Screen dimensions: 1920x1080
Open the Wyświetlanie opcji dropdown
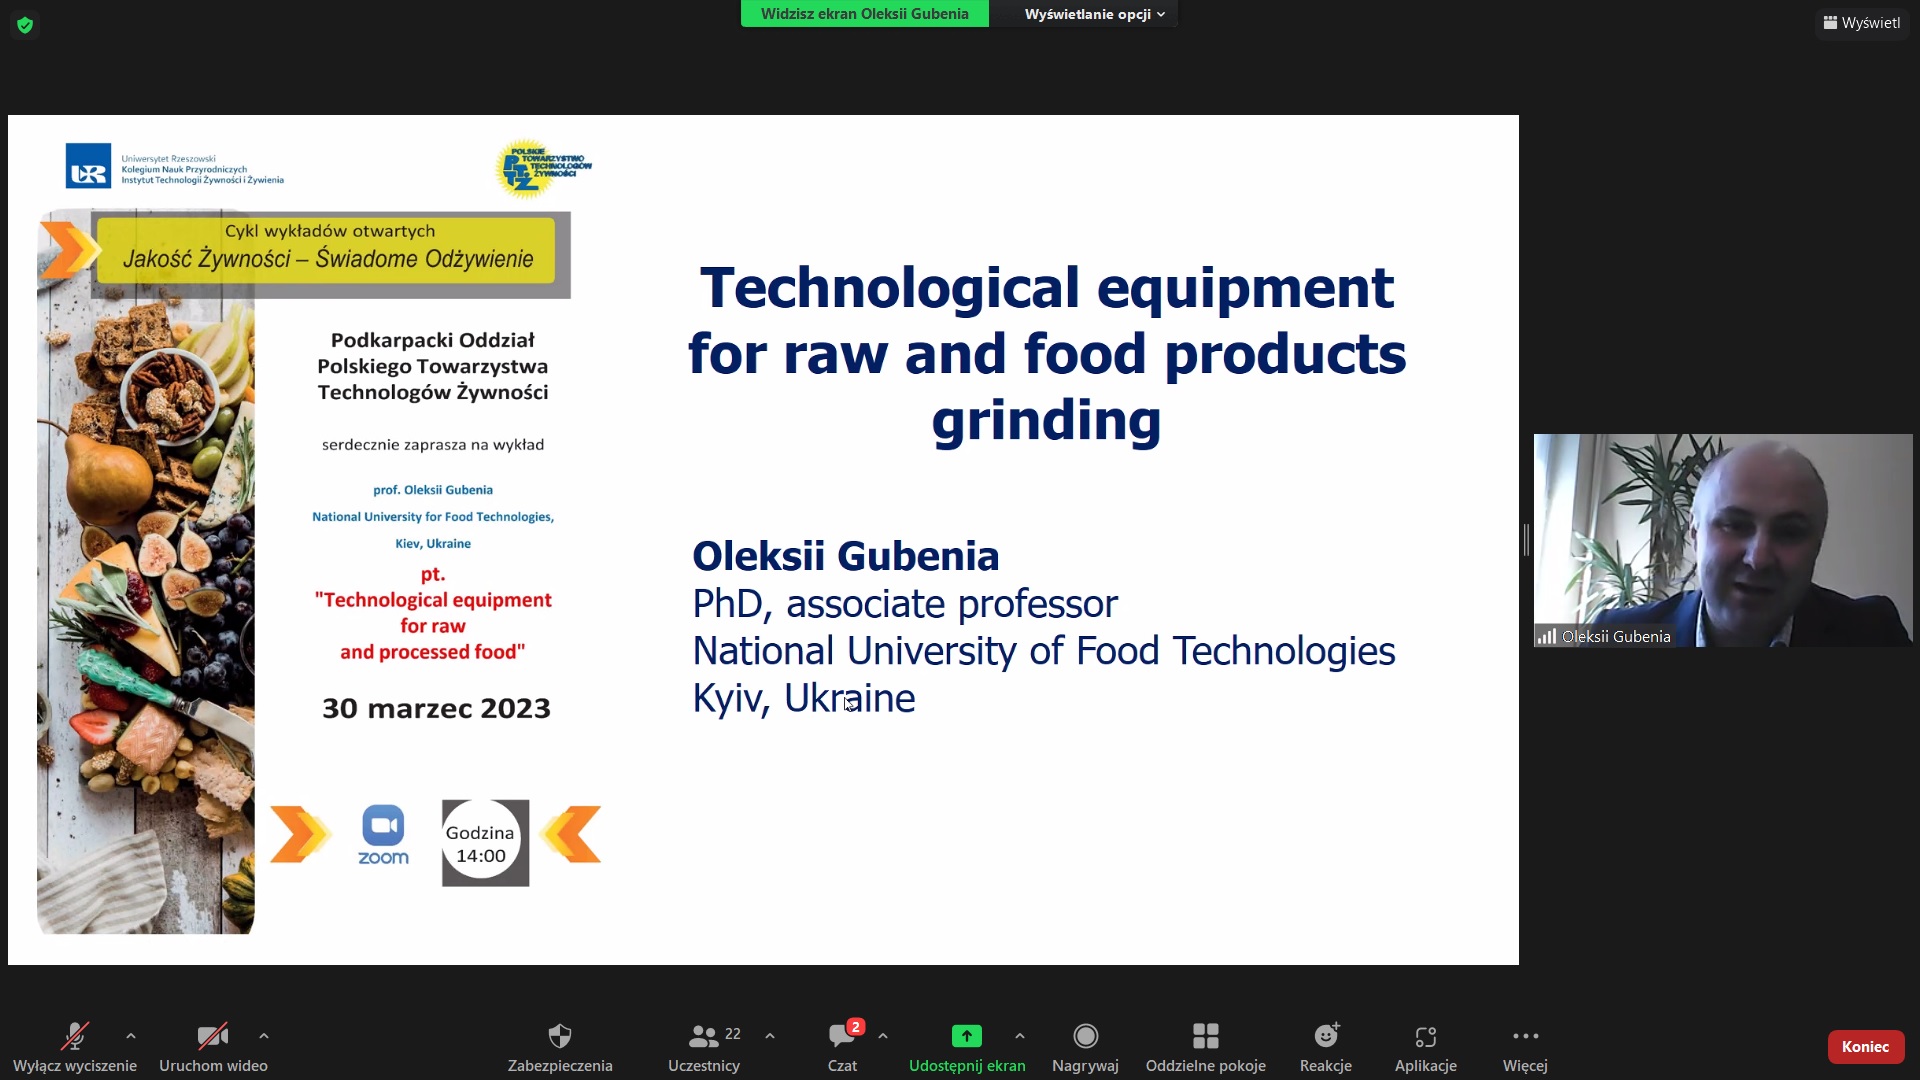(x=1094, y=14)
